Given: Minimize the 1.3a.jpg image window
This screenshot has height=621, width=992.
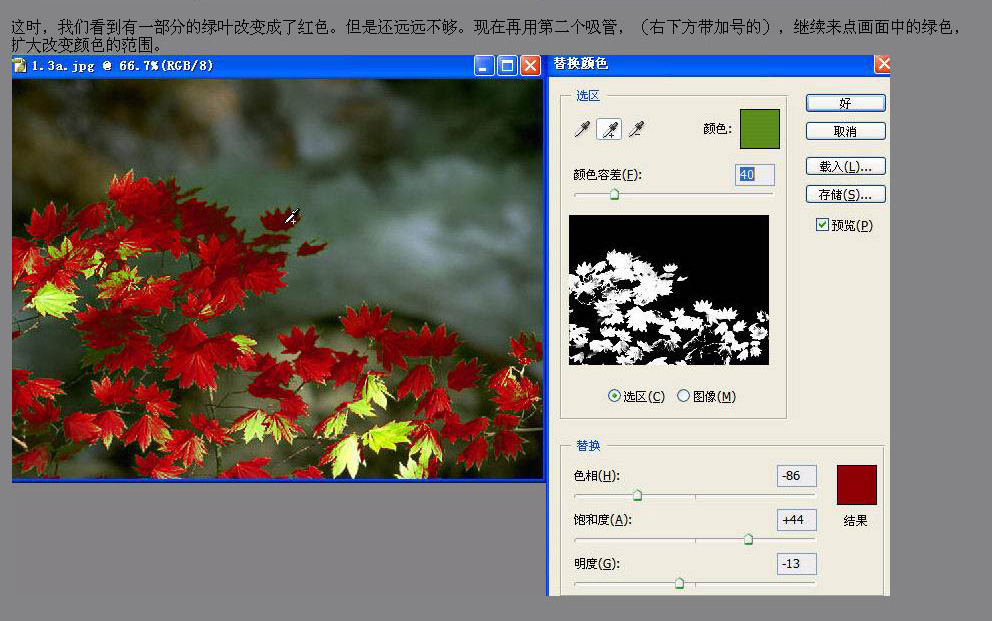Looking at the screenshot, I should 484,66.
